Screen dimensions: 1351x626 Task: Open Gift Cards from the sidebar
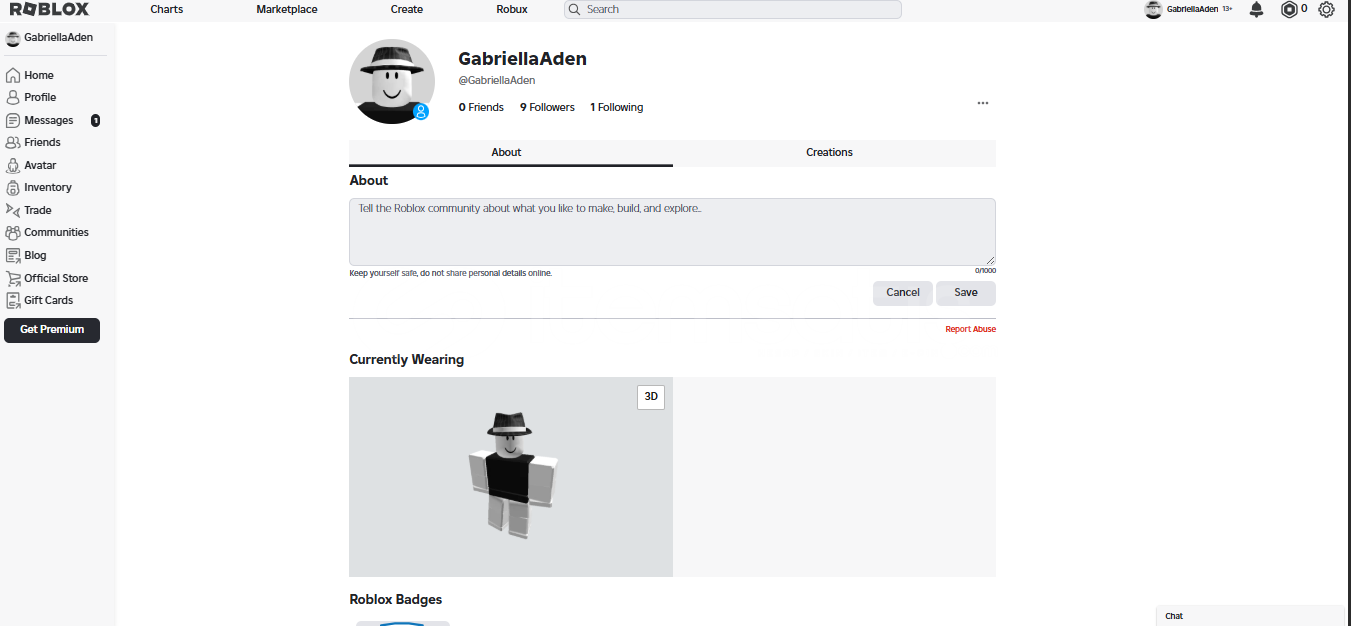48,300
